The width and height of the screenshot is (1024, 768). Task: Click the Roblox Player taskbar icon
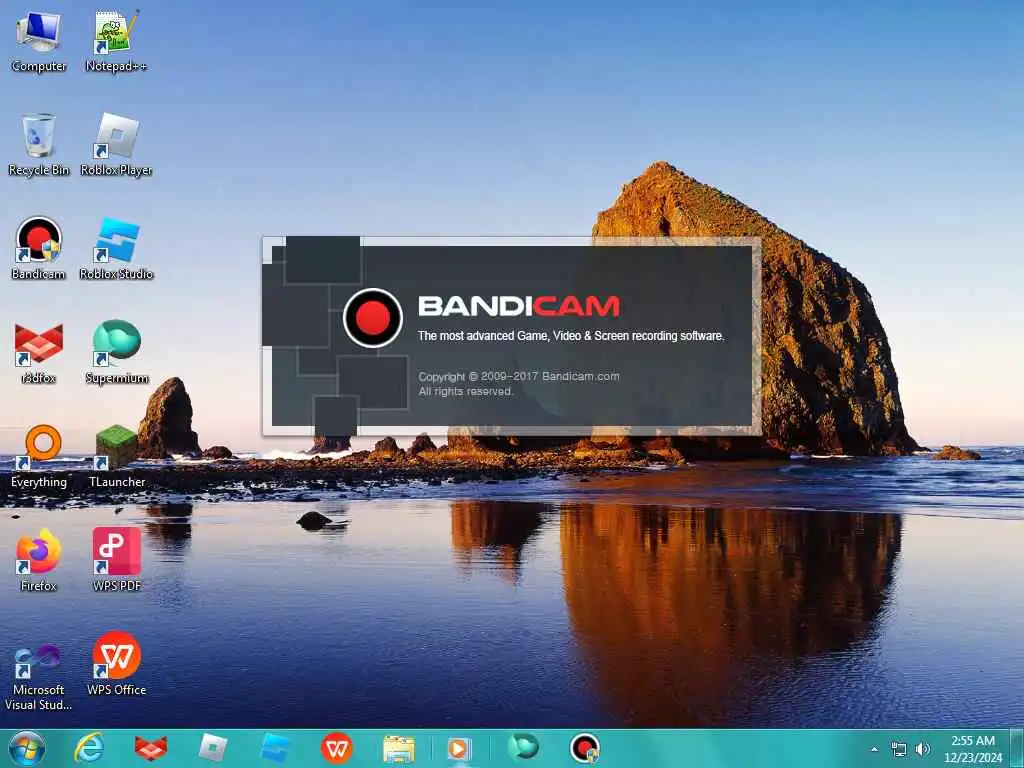pyautogui.click(x=213, y=748)
